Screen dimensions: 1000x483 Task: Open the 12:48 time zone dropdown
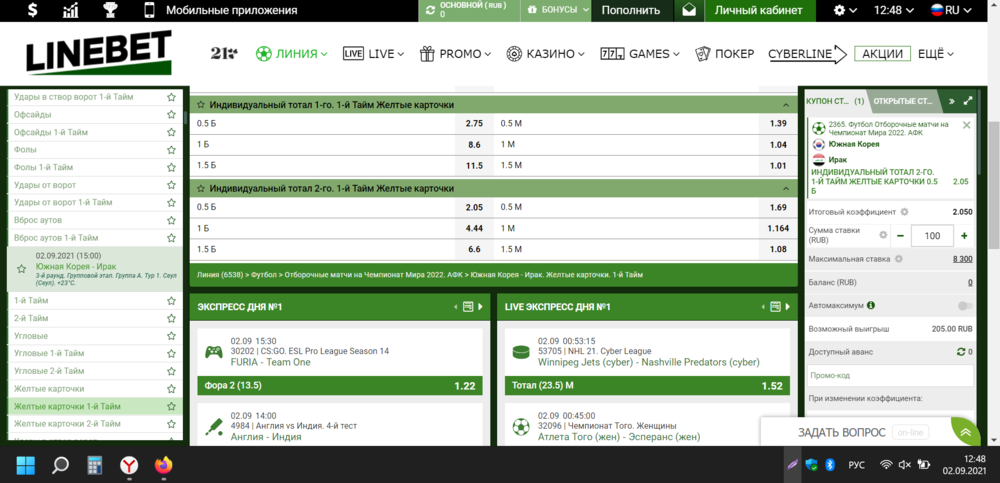click(x=893, y=10)
